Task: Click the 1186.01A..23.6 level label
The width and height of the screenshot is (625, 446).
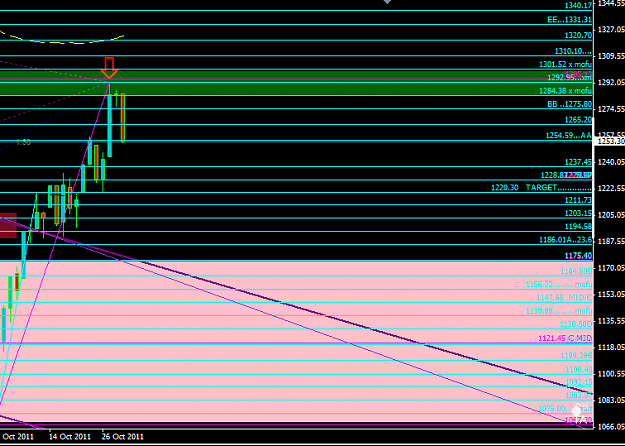Action: tap(565, 240)
